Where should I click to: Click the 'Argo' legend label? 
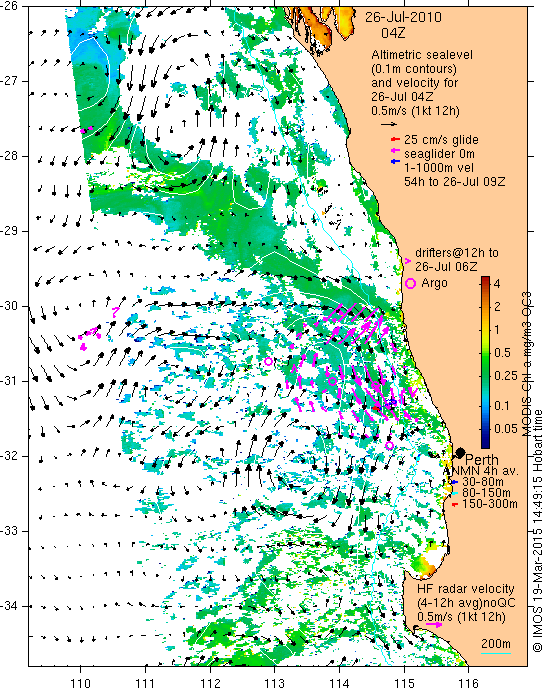434,283
